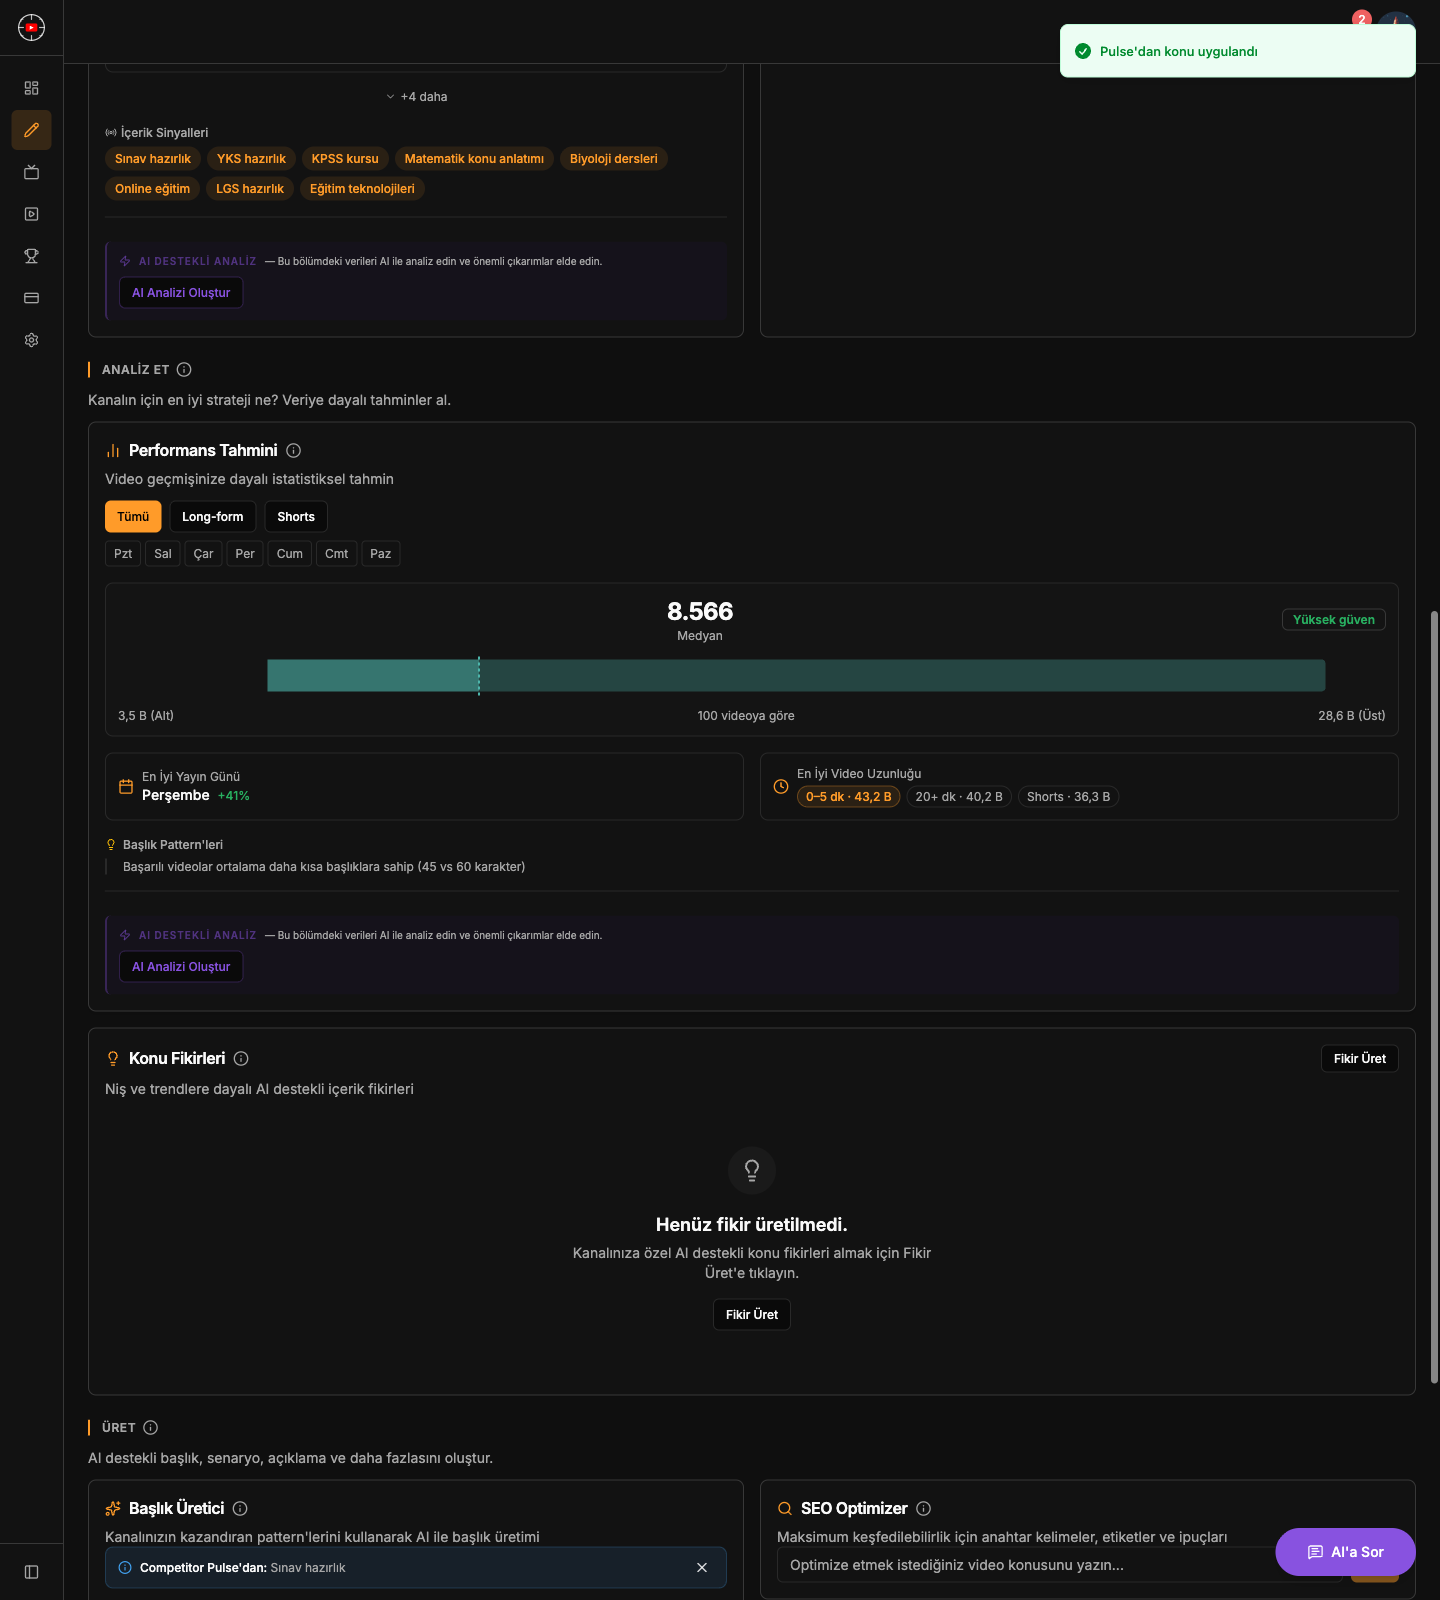Collapse the sidebar with panel icon
This screenshot has height=1600, width=1440.
click(x=32, y=1572)
